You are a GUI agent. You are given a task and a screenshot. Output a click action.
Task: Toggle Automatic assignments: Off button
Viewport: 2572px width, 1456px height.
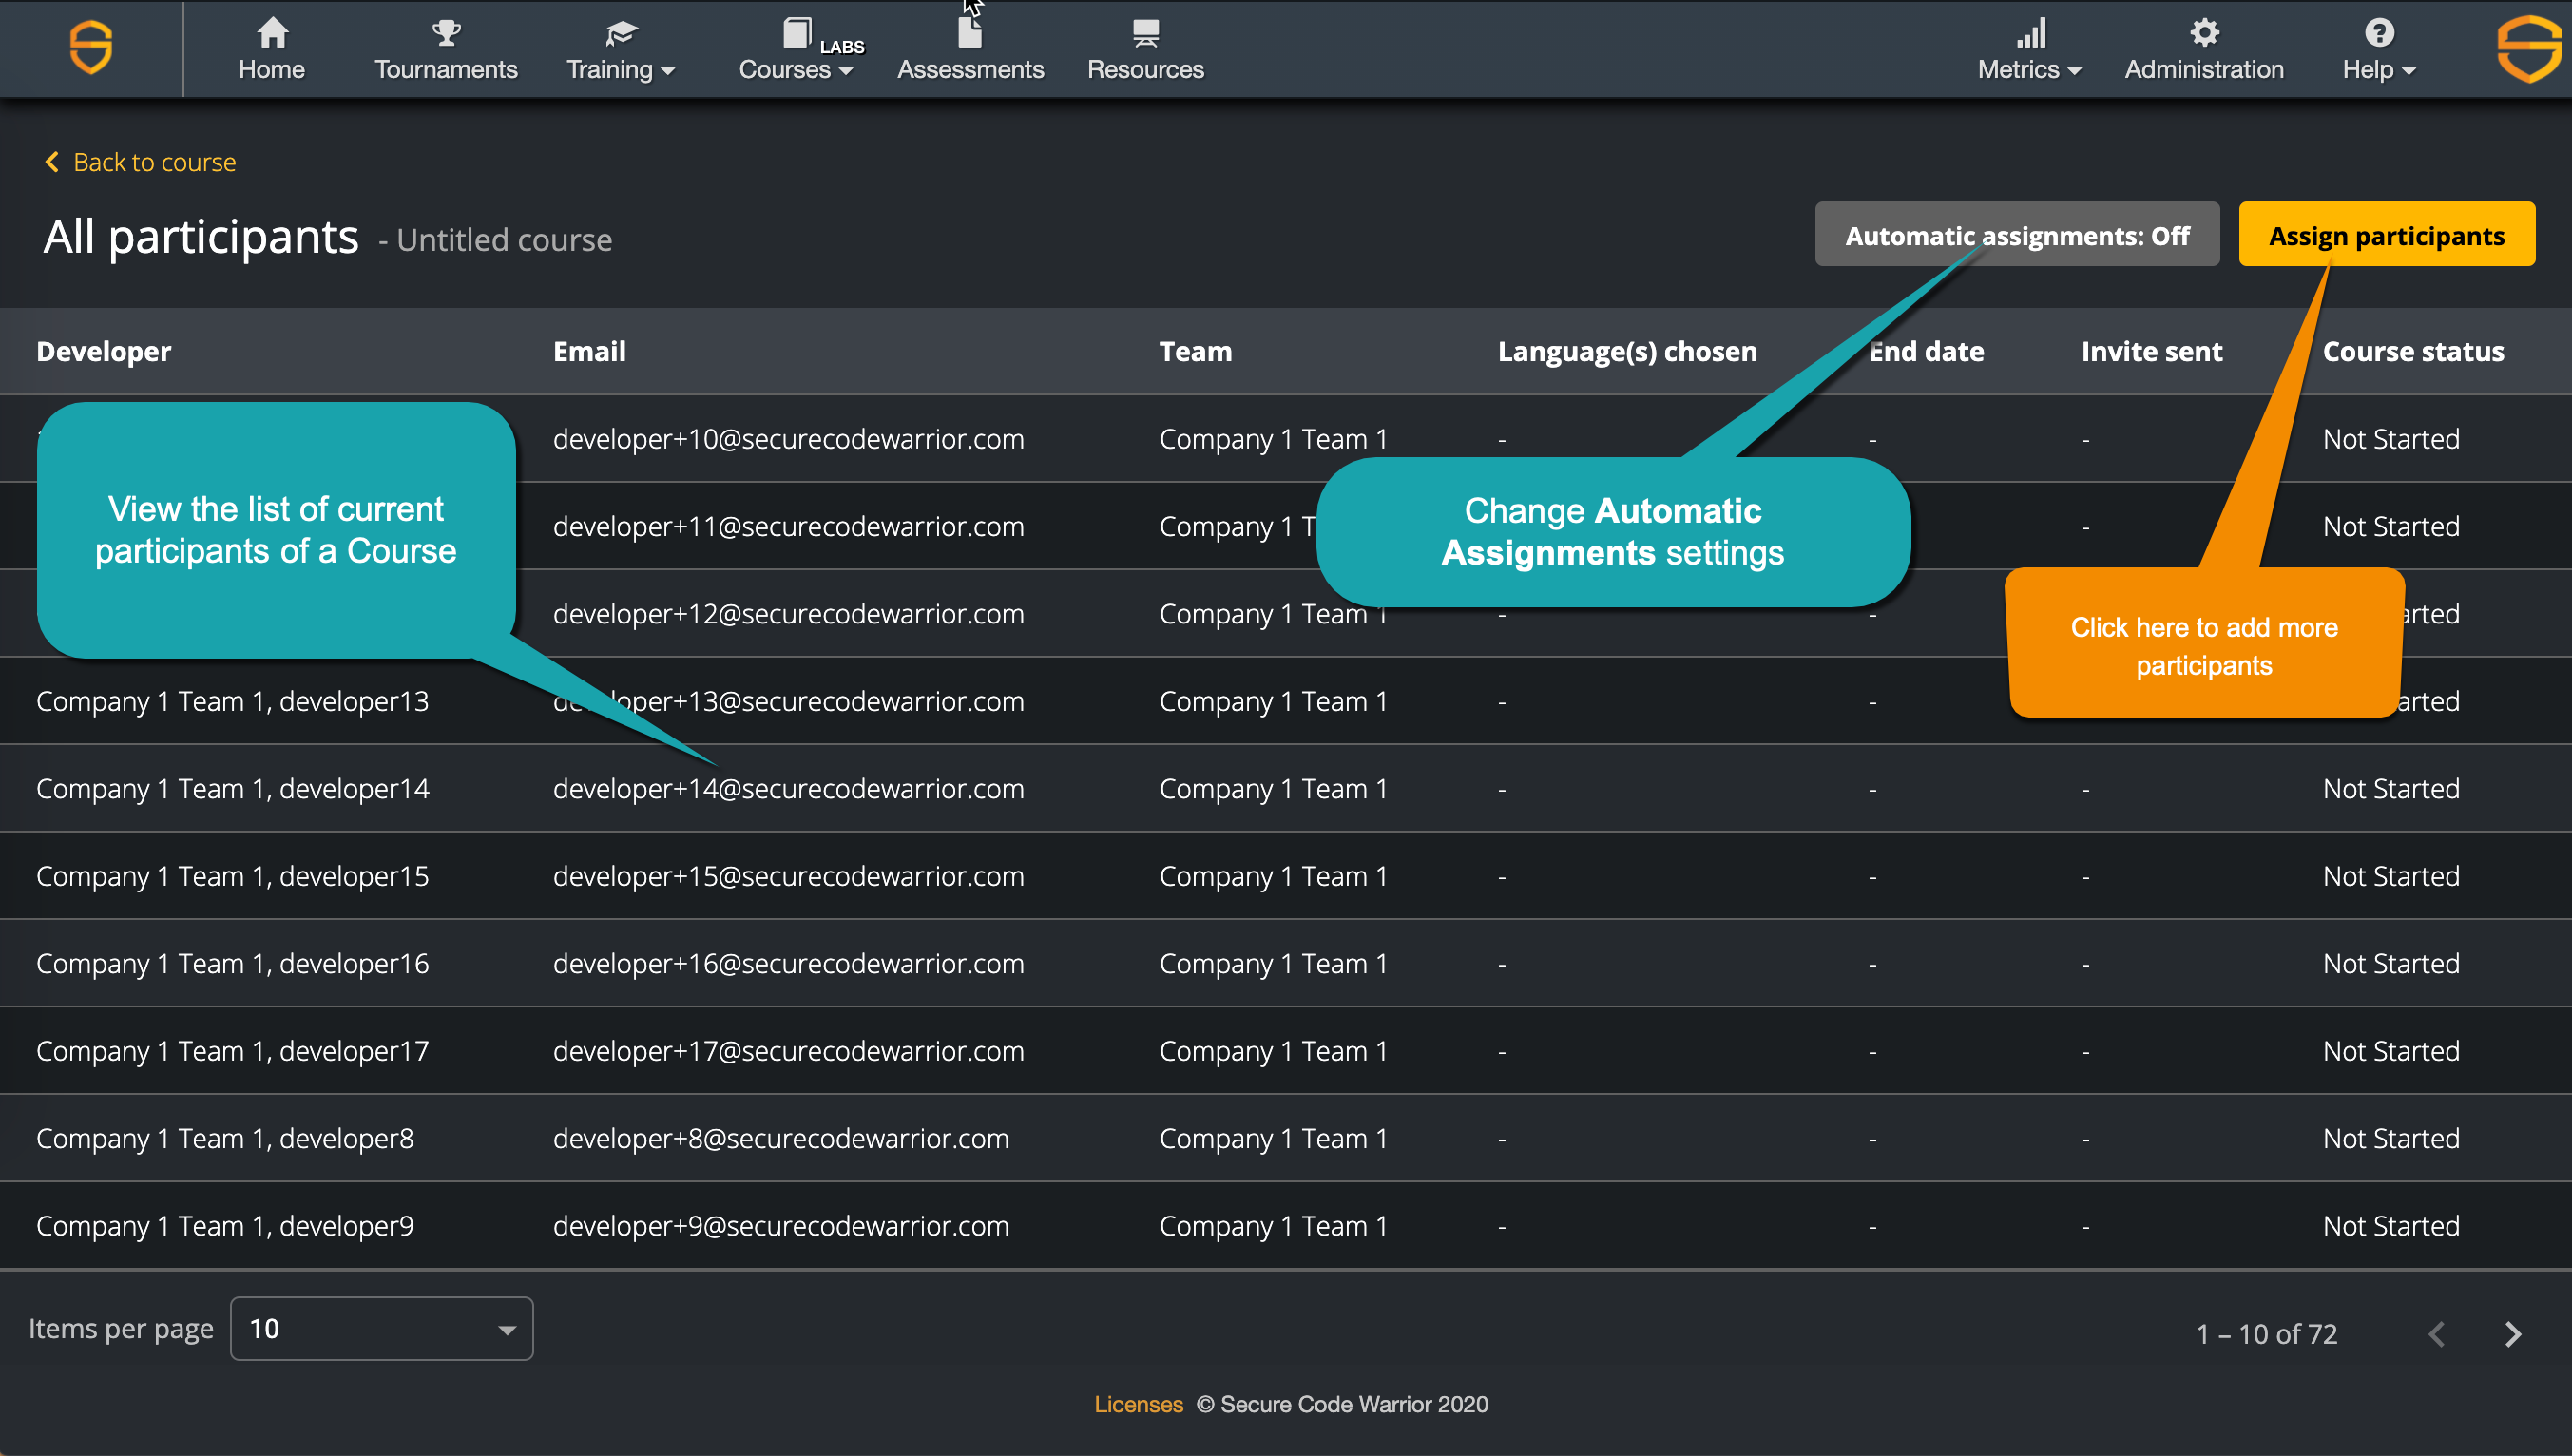[2017, 235]
